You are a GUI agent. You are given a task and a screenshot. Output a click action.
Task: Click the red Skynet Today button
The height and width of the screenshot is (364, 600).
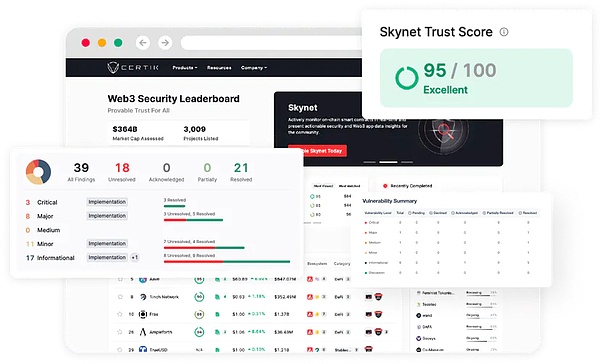click(318, 151)
